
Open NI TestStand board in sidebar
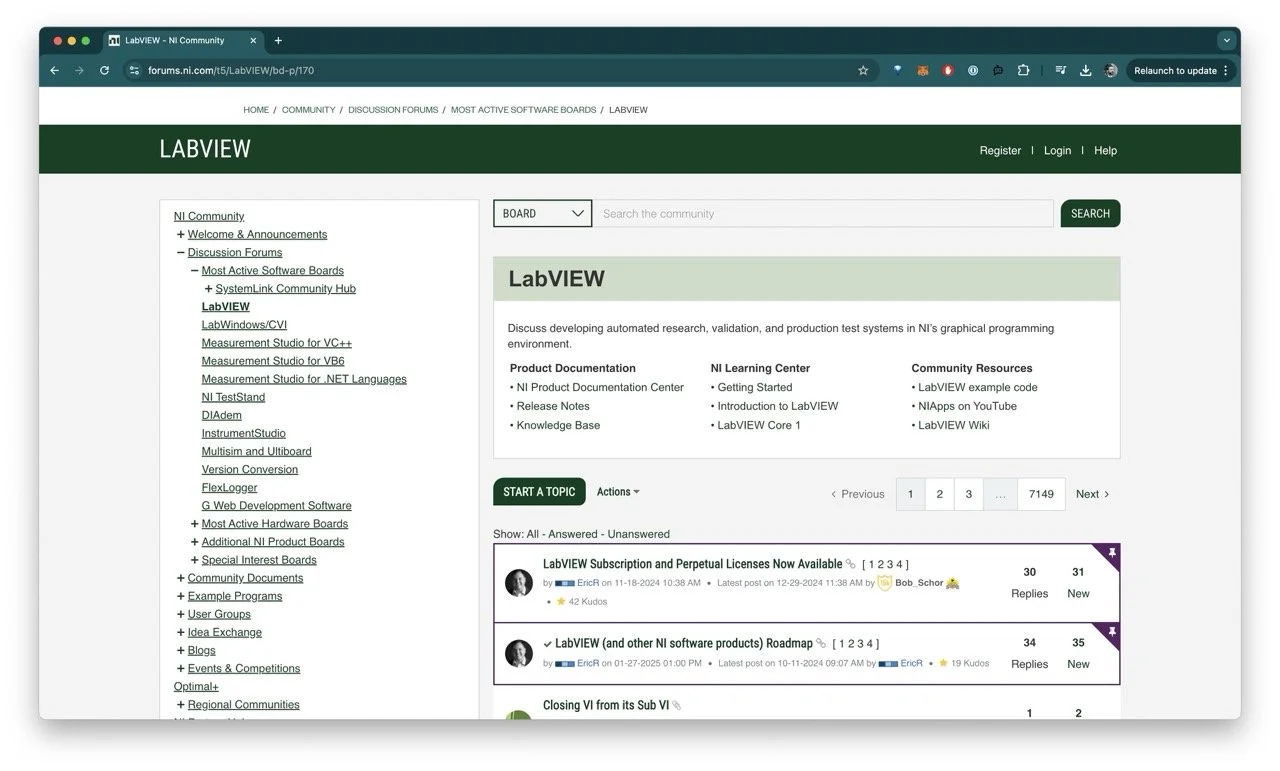point(233,397)
